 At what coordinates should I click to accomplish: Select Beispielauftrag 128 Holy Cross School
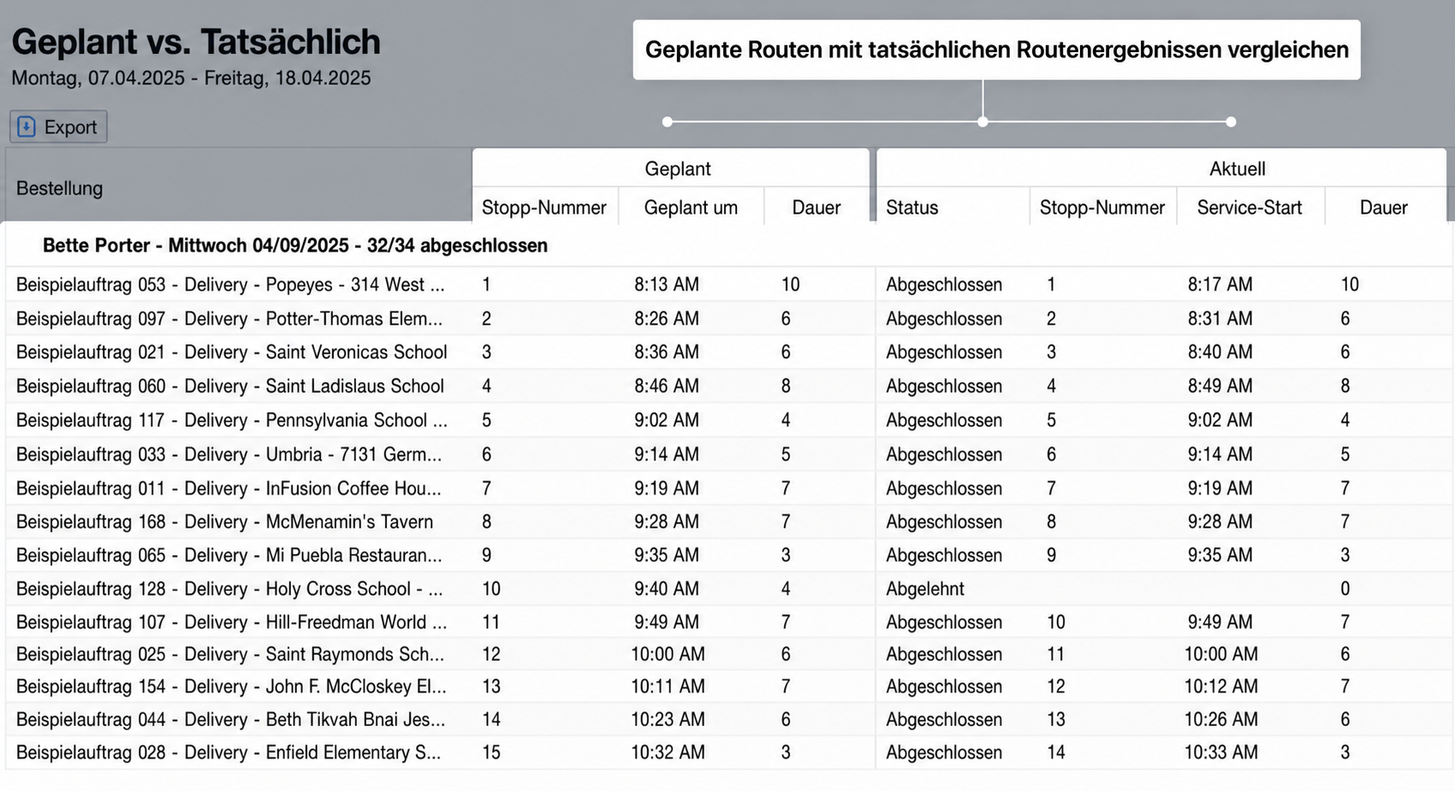click(231, 589)
